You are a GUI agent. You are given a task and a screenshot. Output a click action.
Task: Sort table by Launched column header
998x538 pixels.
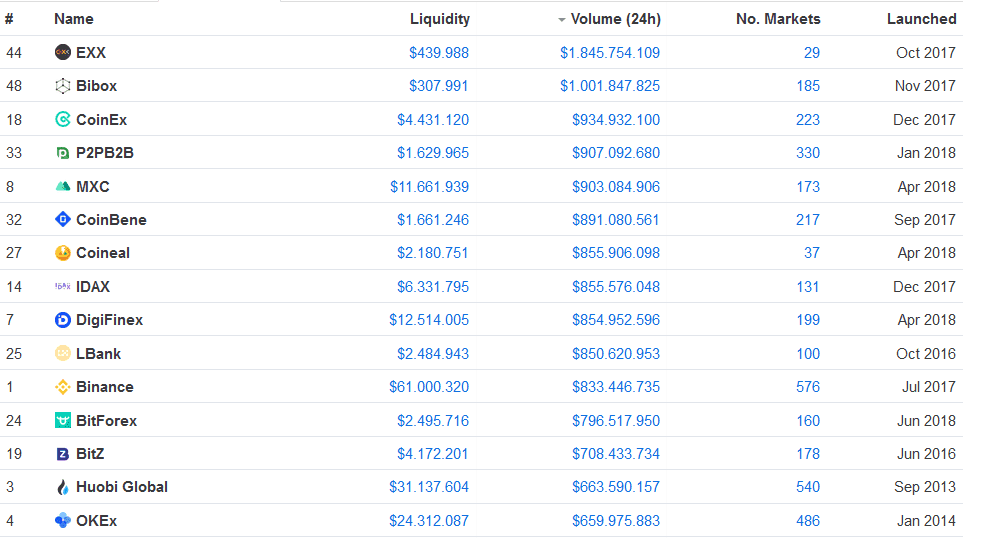[921, 19]
